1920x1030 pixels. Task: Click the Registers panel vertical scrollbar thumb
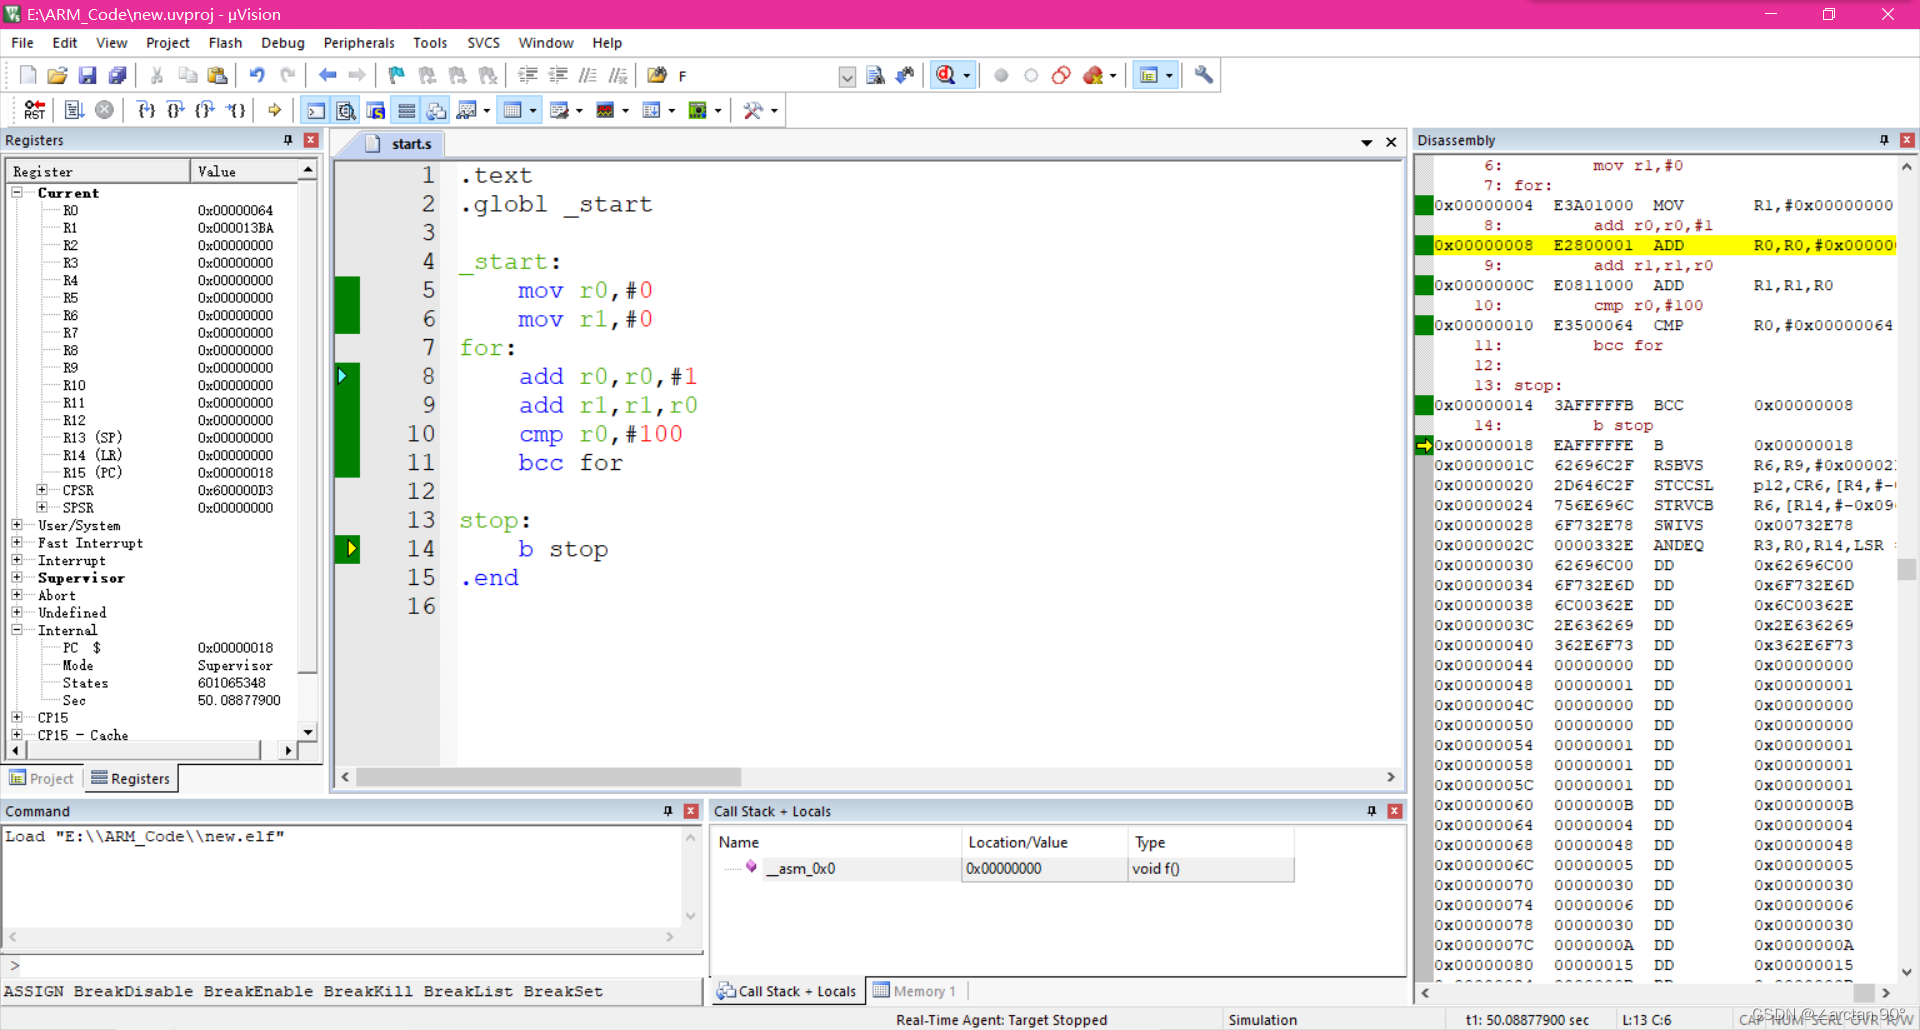tap(308, 428)
